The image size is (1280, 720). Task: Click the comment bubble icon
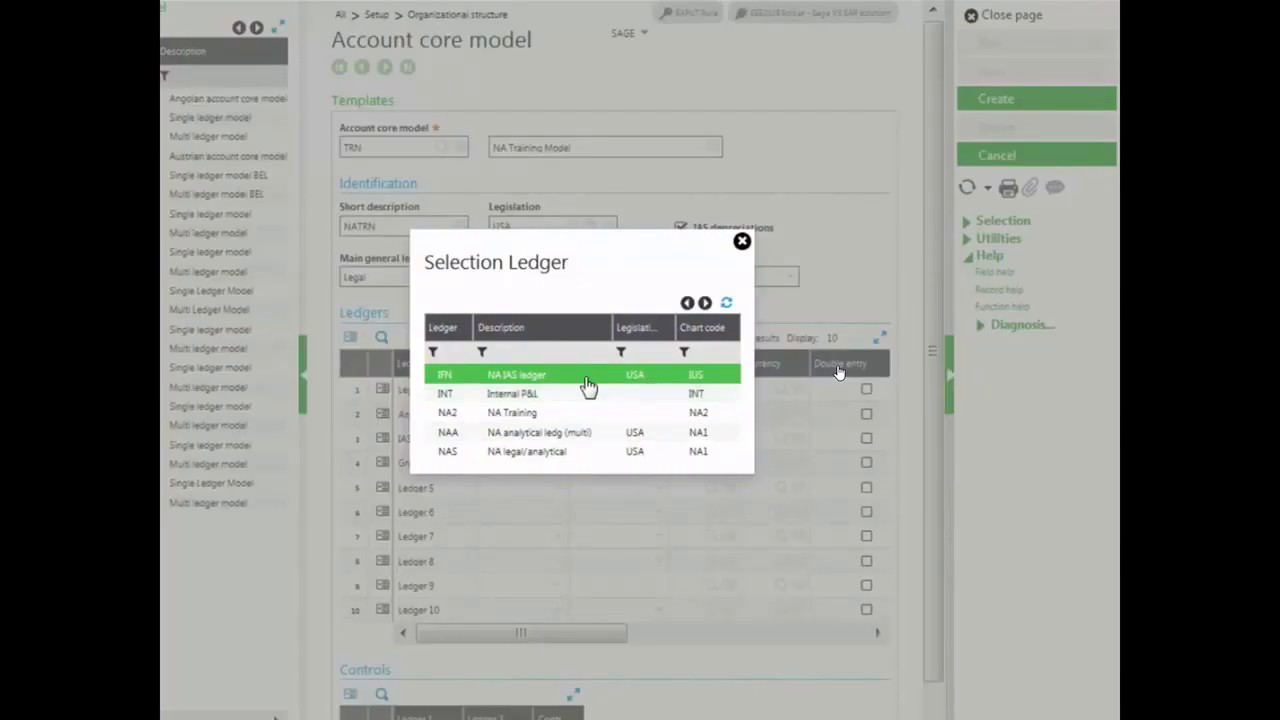[x=1055, y=187]
